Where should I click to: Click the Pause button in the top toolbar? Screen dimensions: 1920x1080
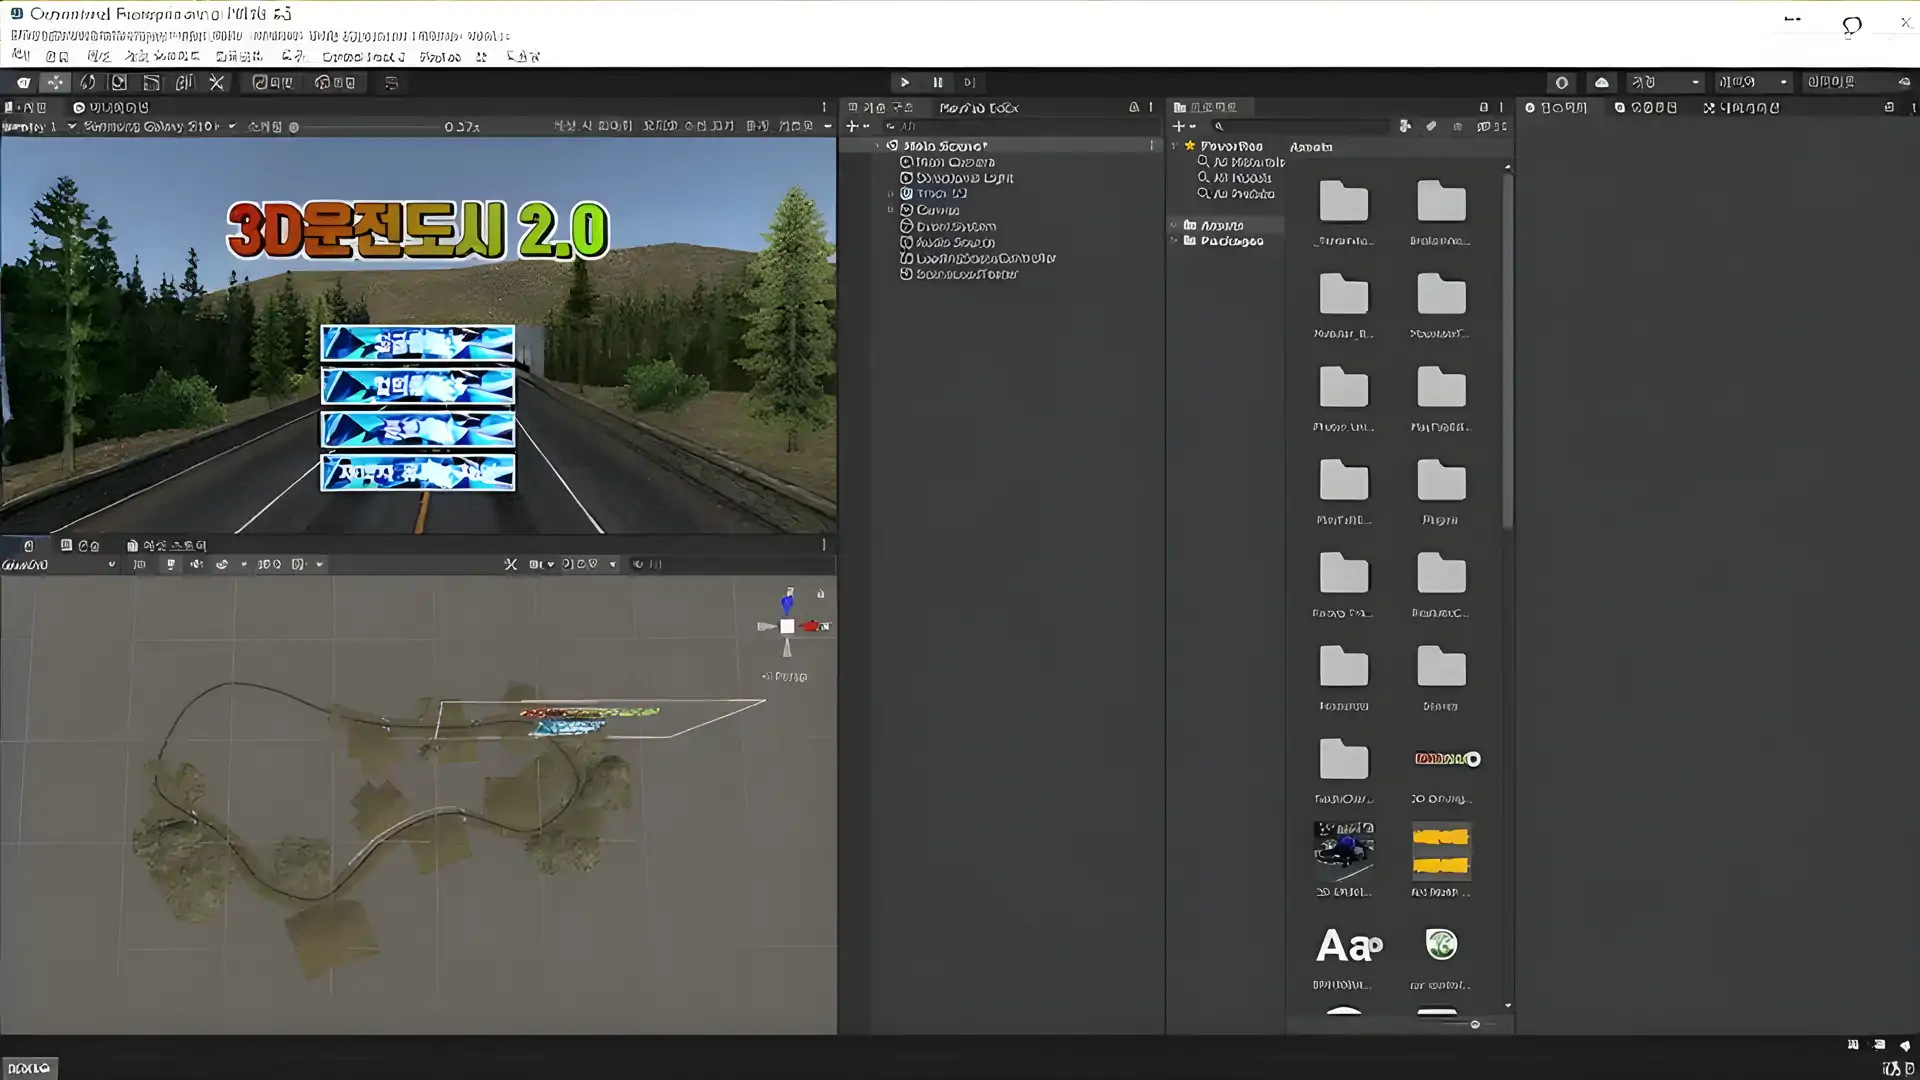pyautogui.click(x=937, y=82)
